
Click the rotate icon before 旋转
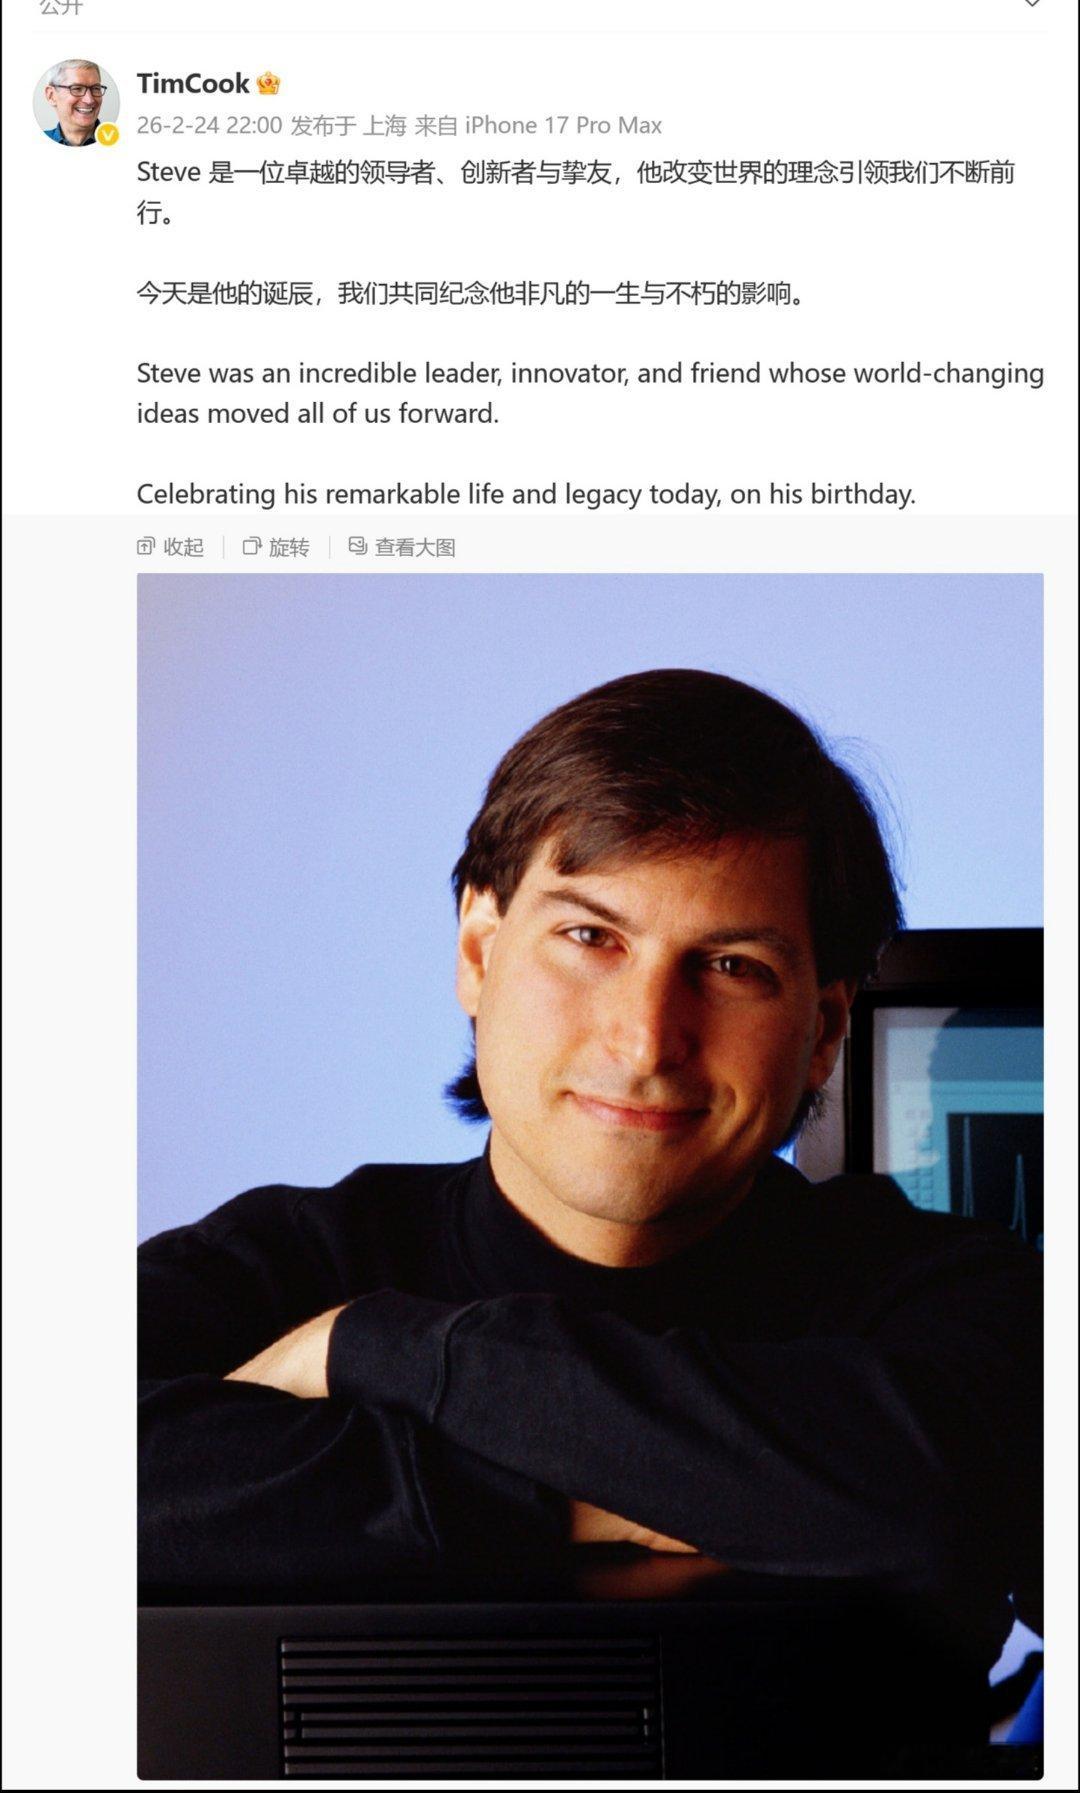(252, 546)
